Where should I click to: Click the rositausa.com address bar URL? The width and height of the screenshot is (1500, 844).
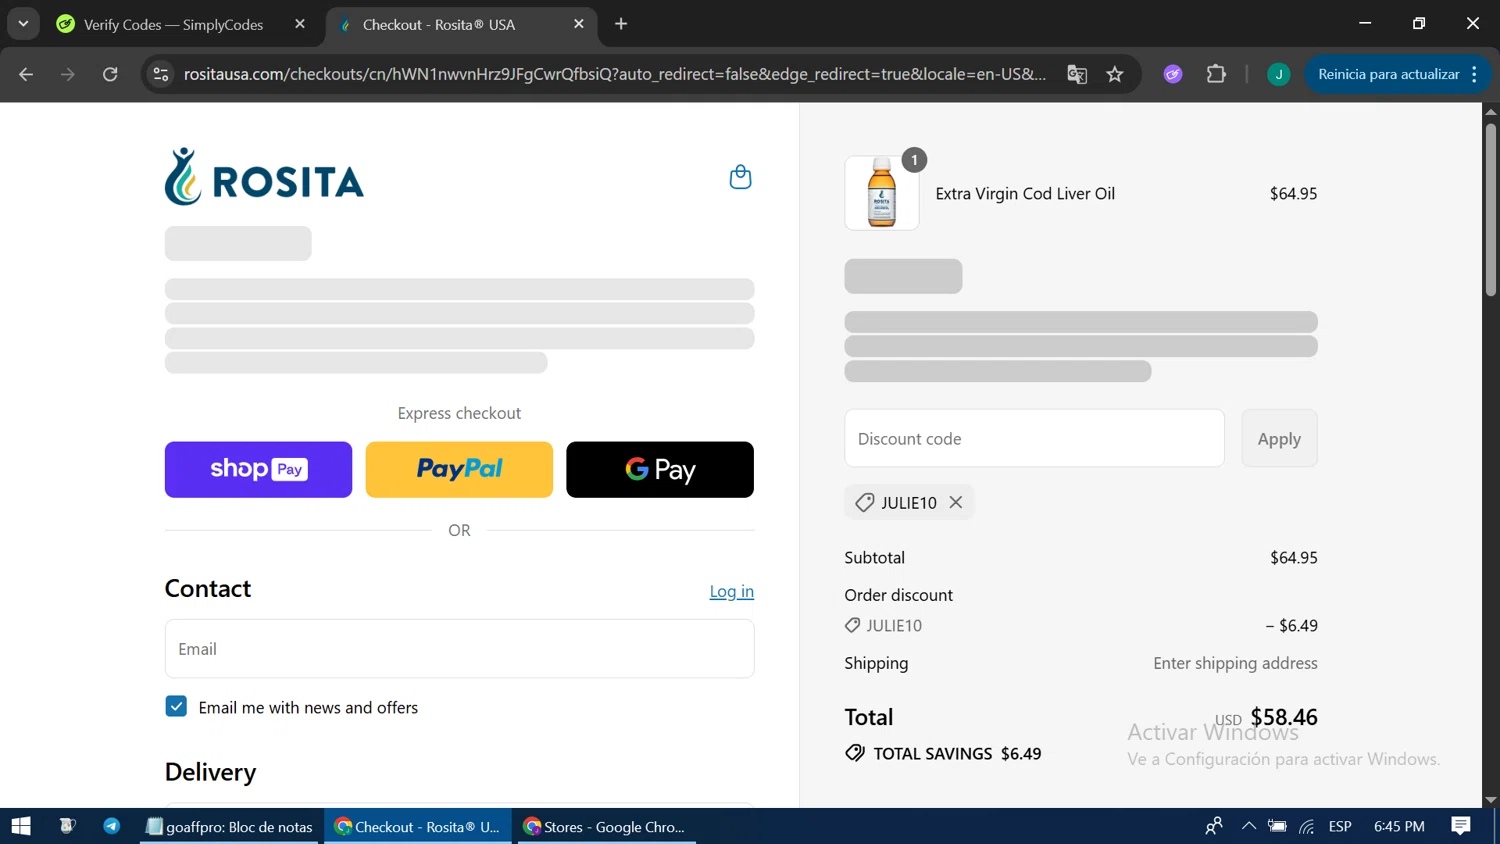pos(615,74)
